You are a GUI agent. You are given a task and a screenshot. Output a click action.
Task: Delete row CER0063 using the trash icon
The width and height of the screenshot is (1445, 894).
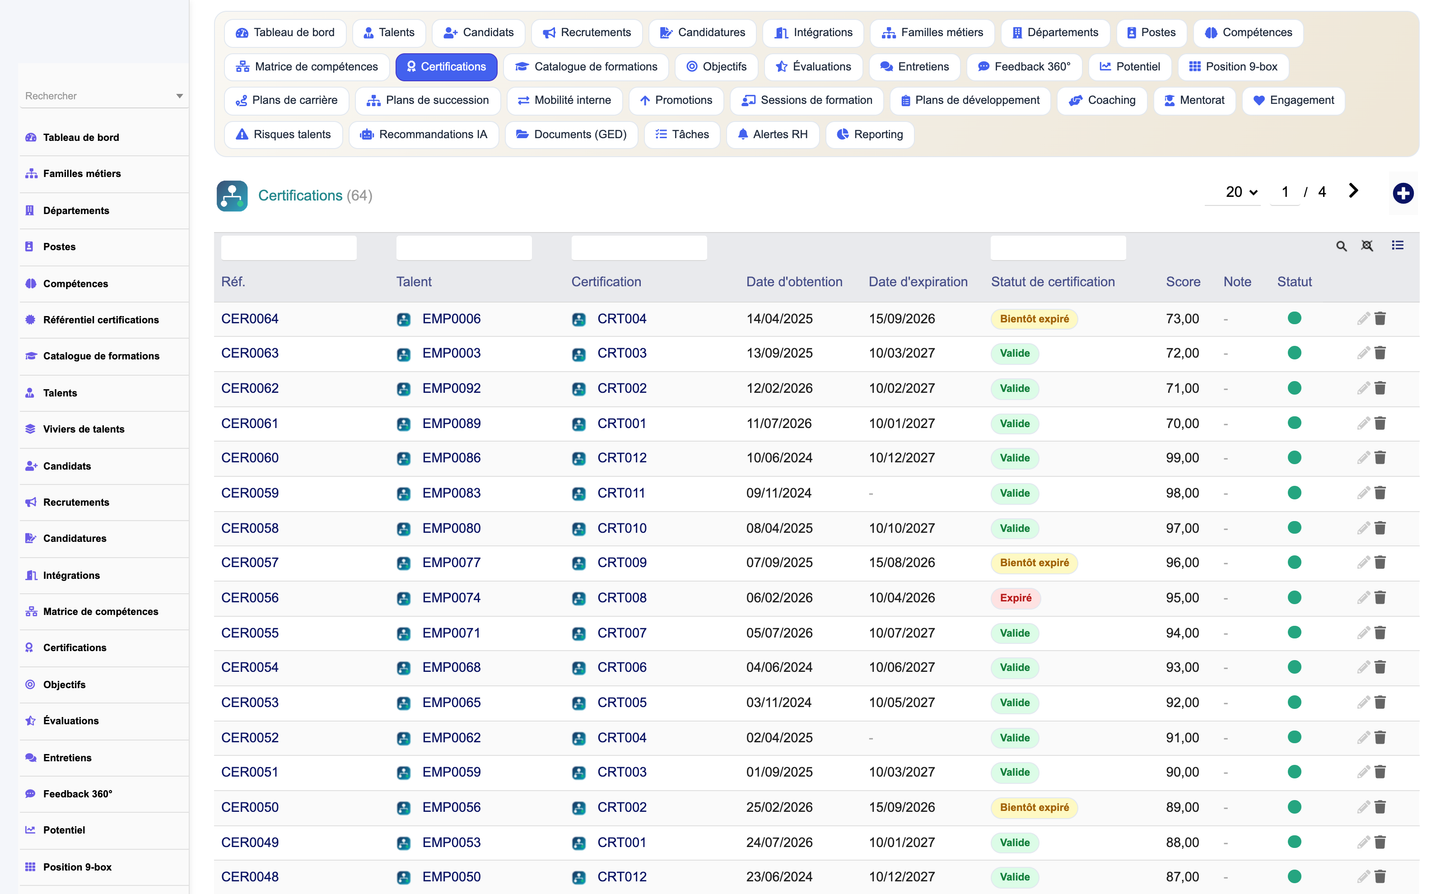coord(1380,353)
